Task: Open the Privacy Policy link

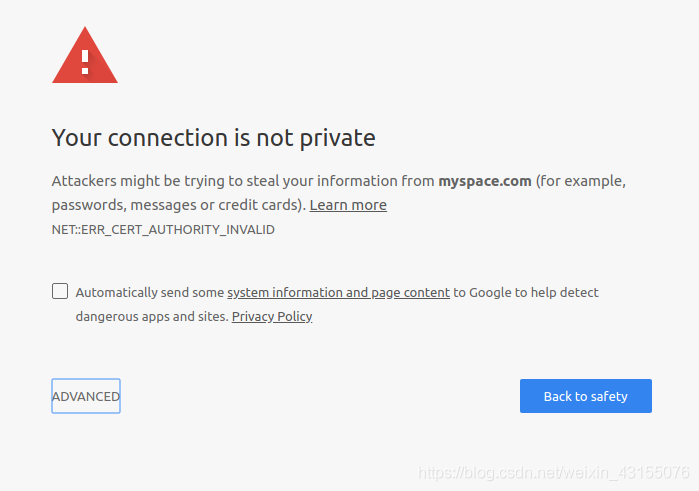Action: (x=272, y=316)
